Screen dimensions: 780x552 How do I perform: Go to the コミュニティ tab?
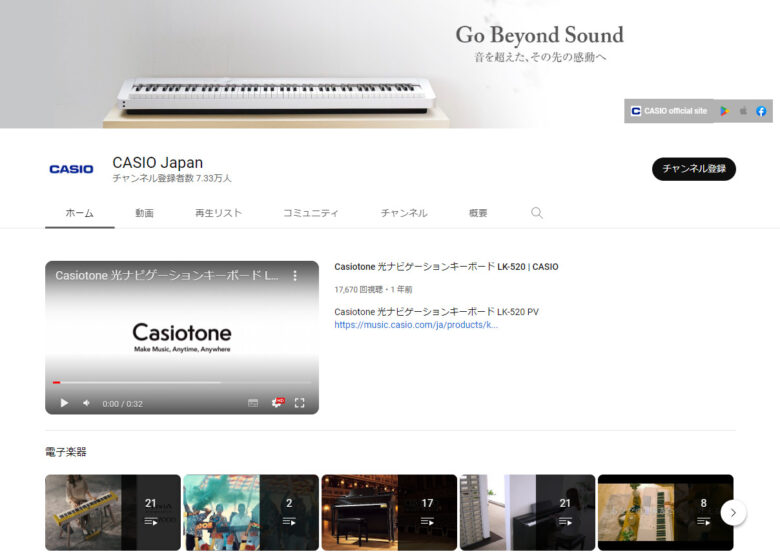(310, 213)
